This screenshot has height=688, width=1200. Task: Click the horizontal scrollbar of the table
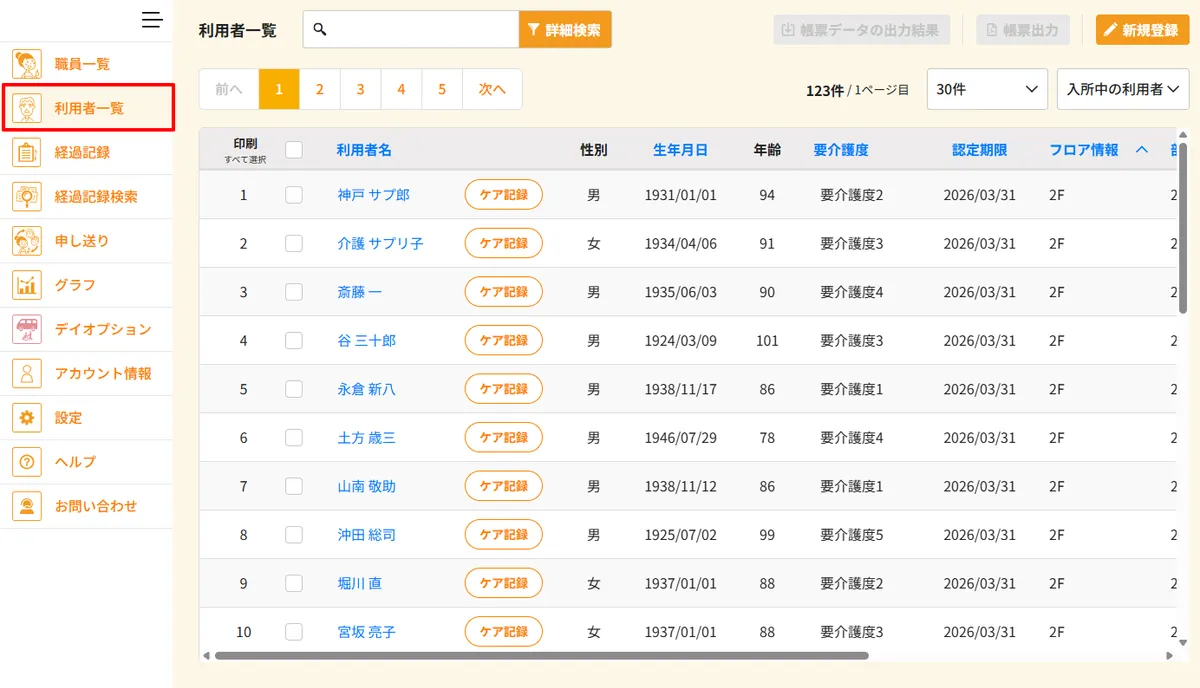542,656
